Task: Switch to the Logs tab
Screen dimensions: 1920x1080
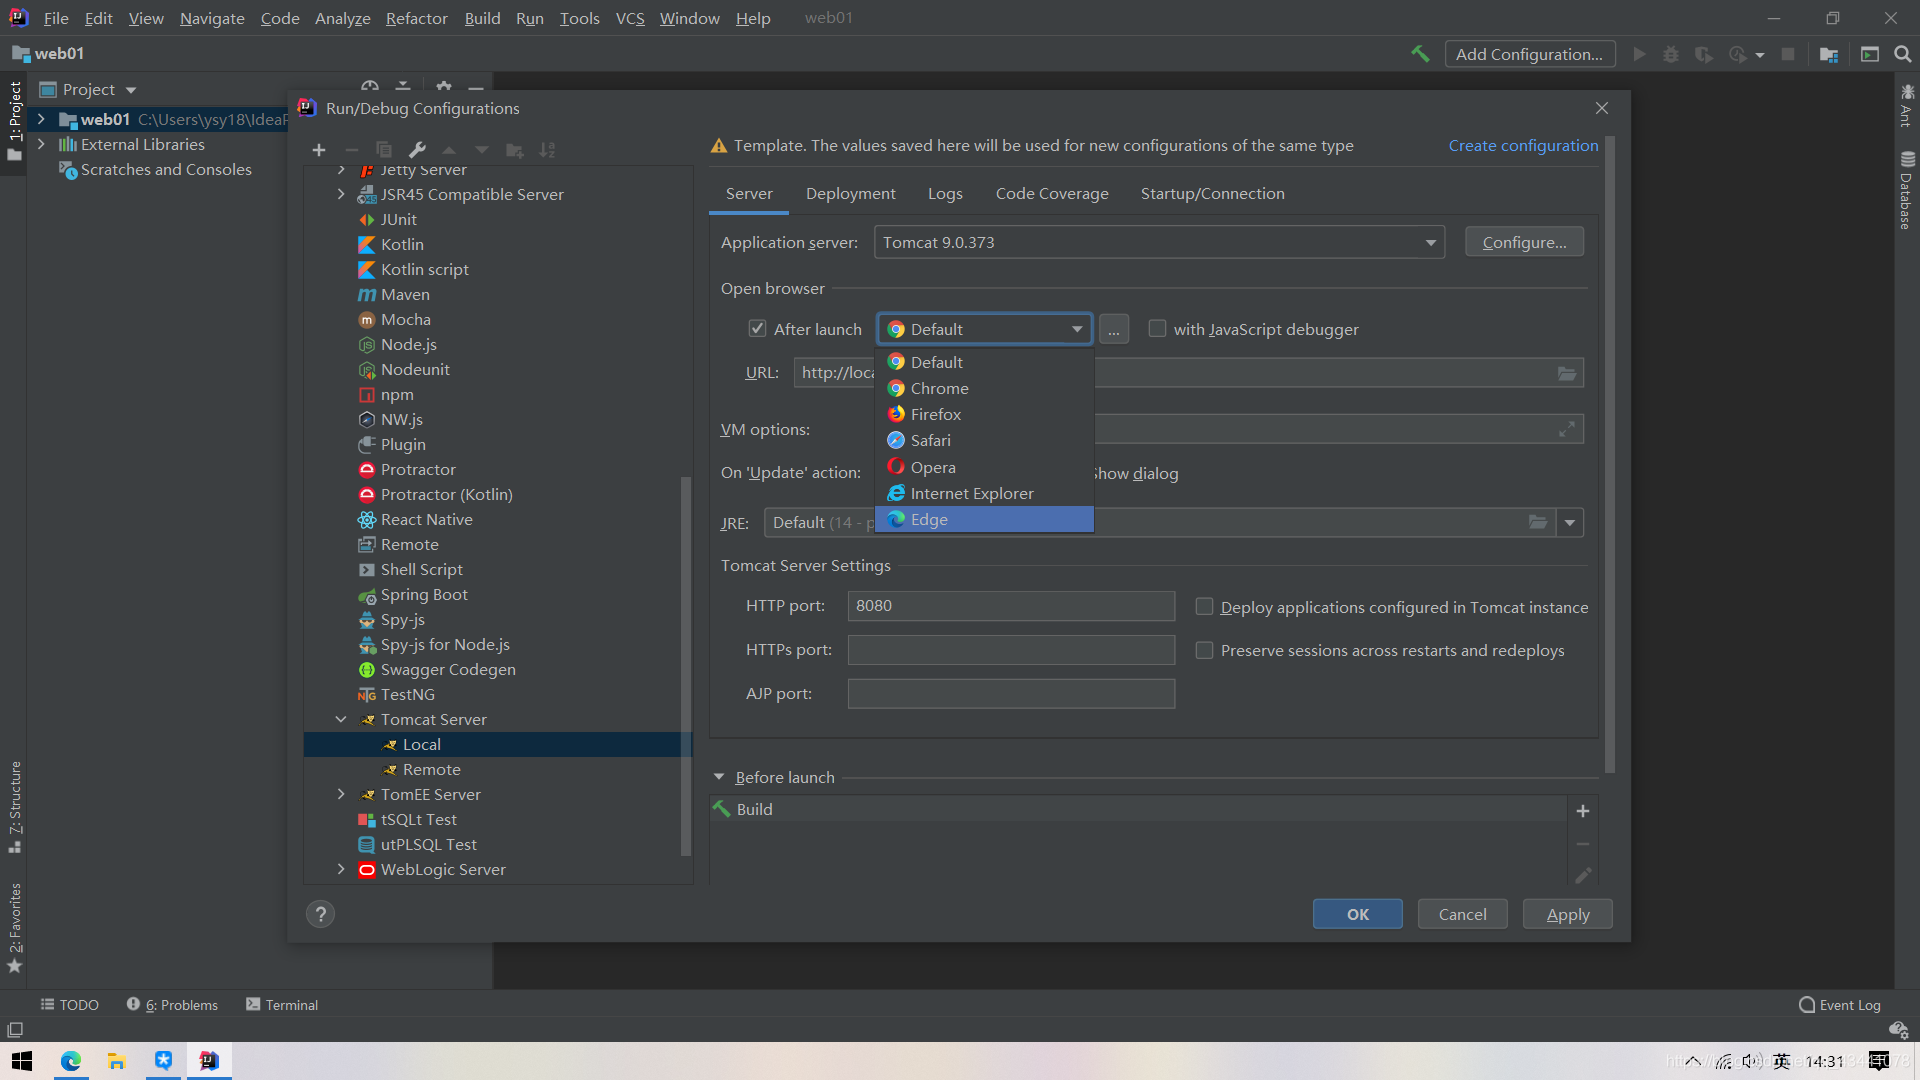Action: [943, 194]
